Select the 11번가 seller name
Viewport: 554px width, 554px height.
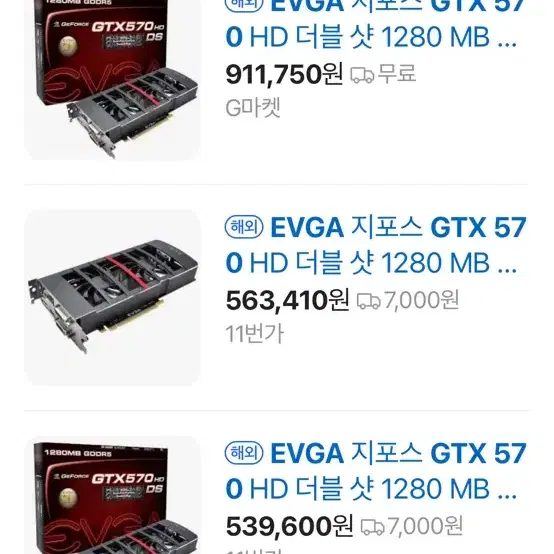pos(254,334)
